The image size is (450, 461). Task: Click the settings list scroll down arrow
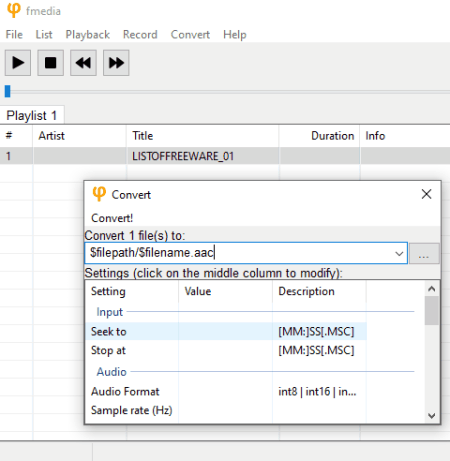pos(432,416)
